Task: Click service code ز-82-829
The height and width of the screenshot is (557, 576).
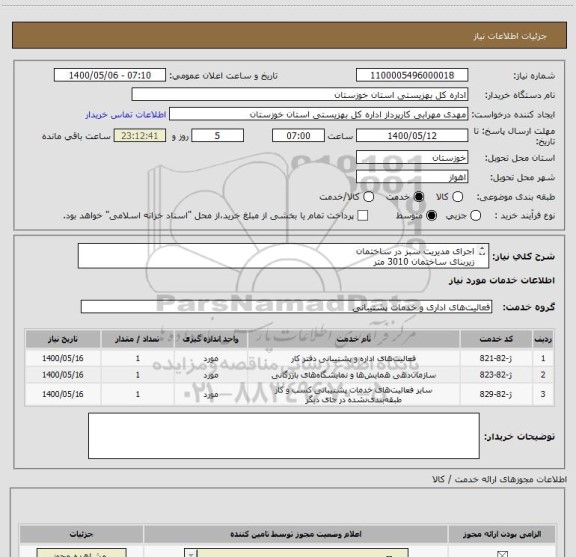Action: click(496, 394)
